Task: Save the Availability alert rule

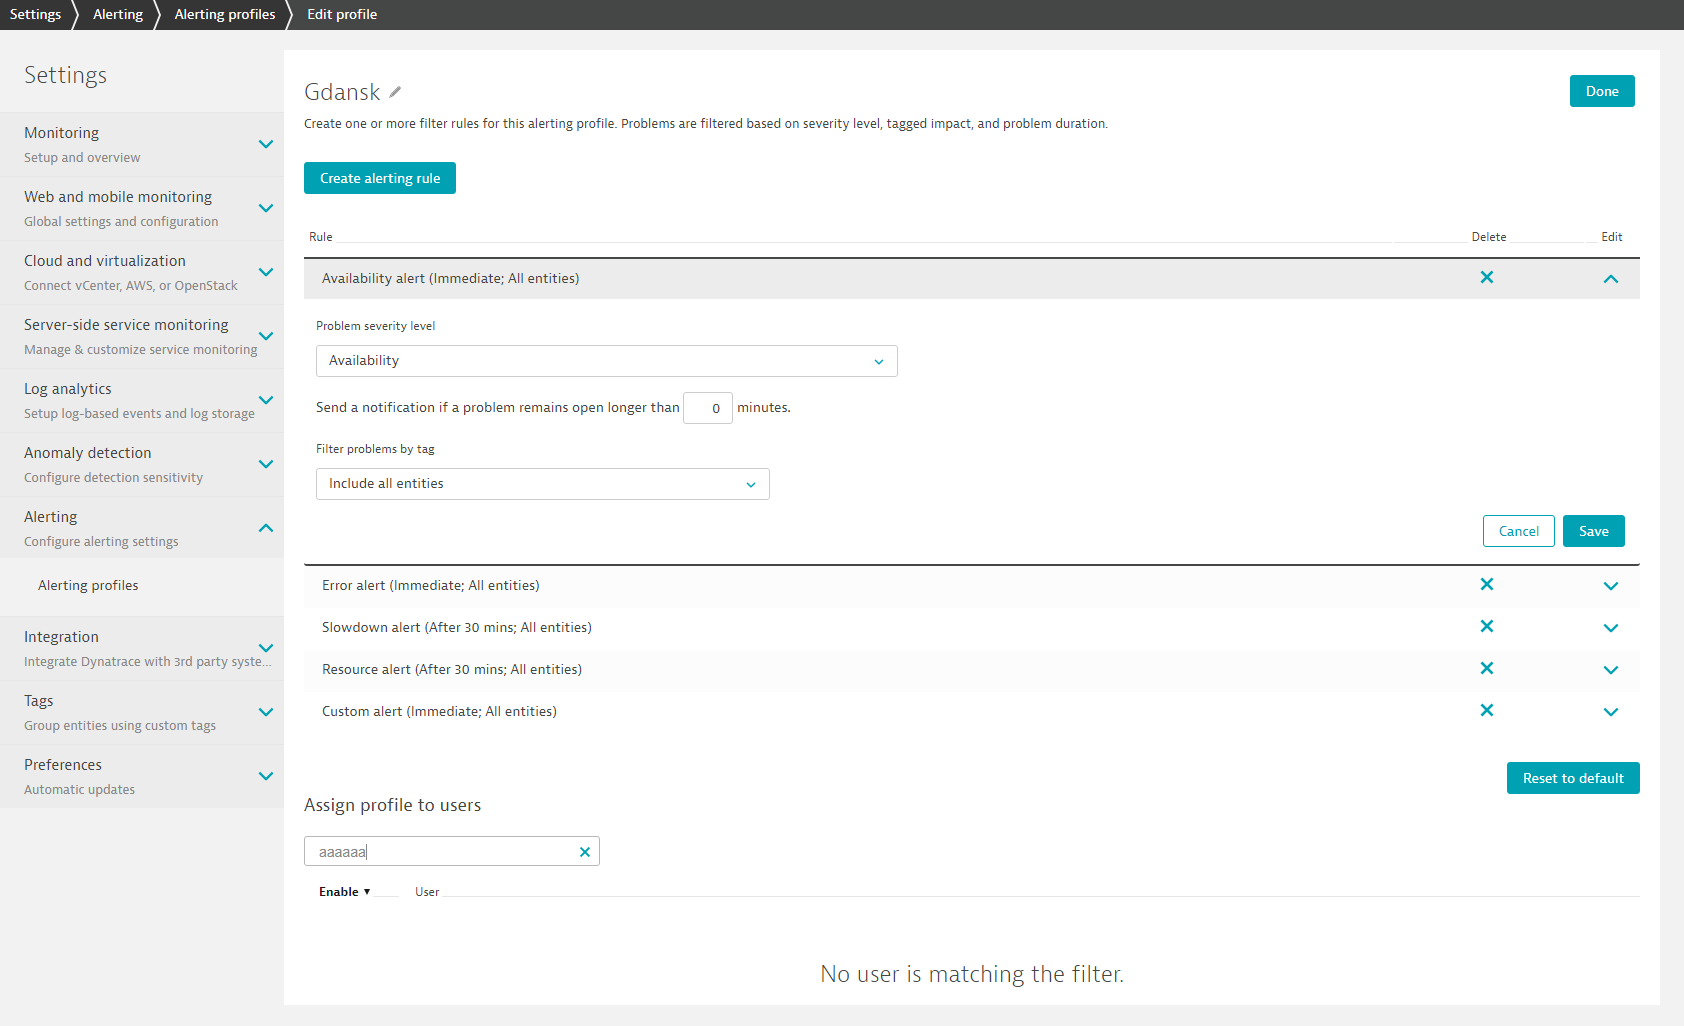Action: point(1593,531)
